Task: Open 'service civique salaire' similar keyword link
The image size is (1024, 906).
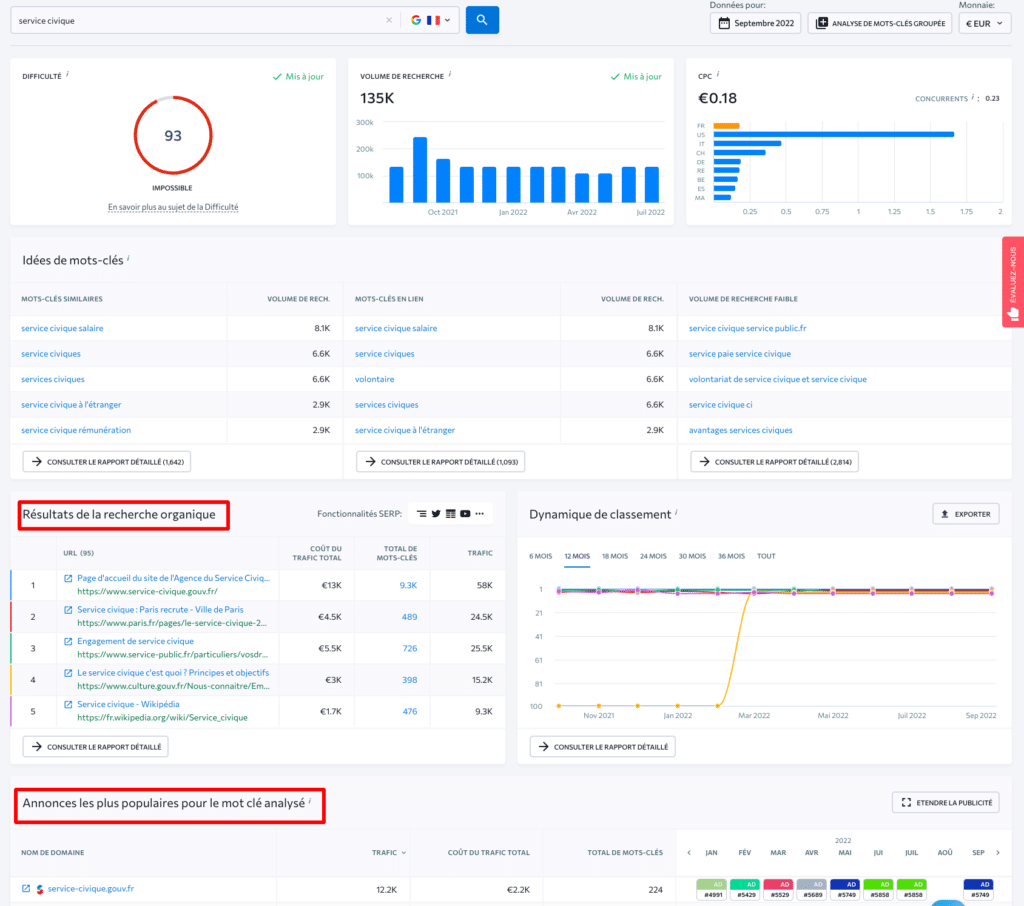Action: (62, 328)
